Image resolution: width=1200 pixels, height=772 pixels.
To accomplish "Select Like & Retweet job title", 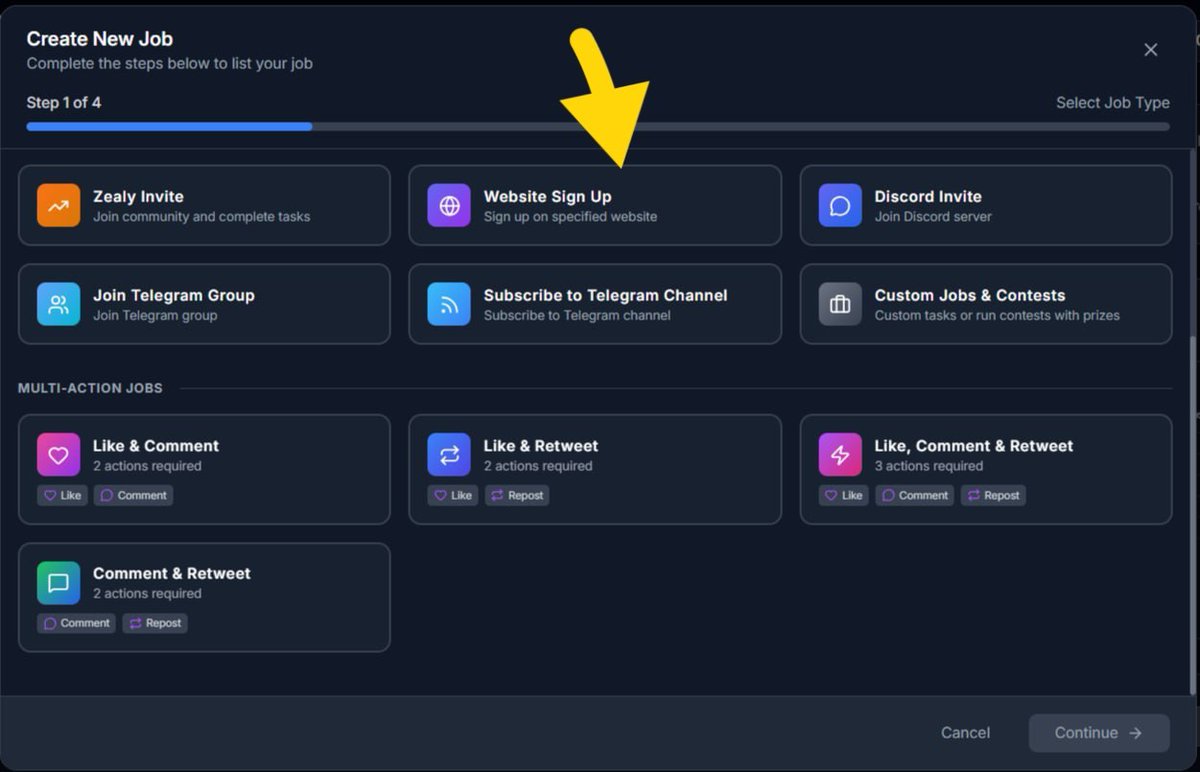I will (x=541, y=446).
